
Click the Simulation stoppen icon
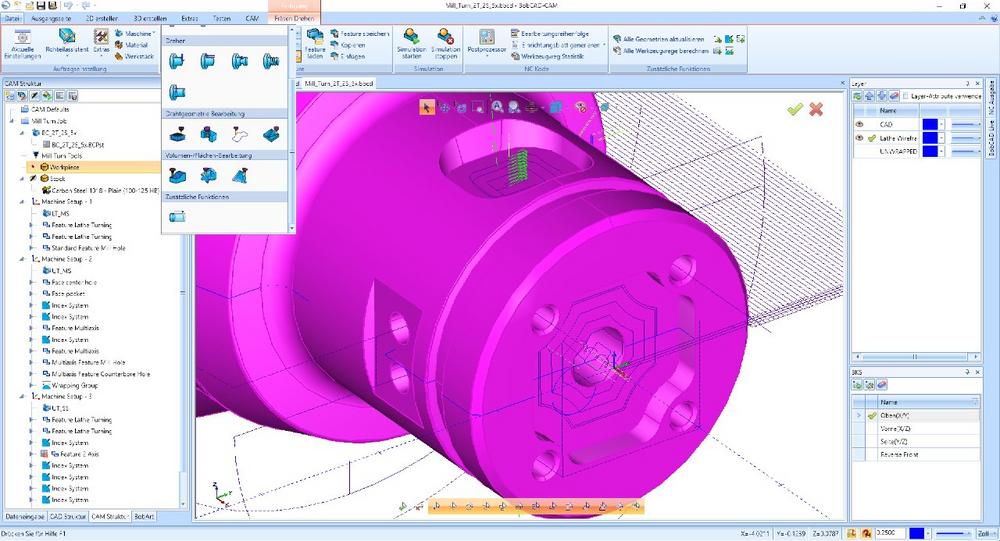pyautogui.click(x=445, y=36)
